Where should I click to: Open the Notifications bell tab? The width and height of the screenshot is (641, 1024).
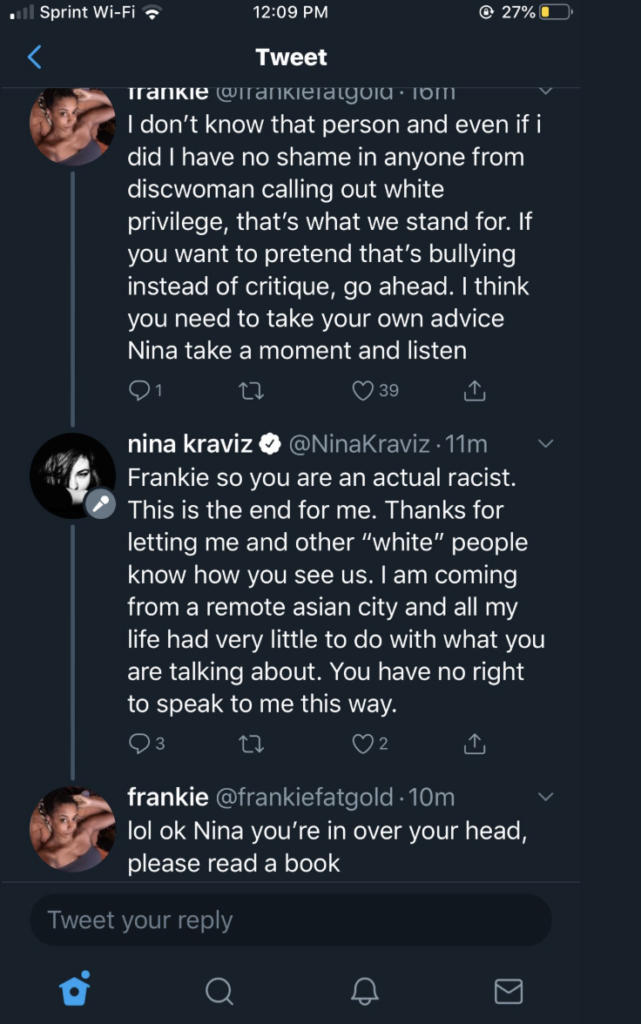click(x=364, y=990)
